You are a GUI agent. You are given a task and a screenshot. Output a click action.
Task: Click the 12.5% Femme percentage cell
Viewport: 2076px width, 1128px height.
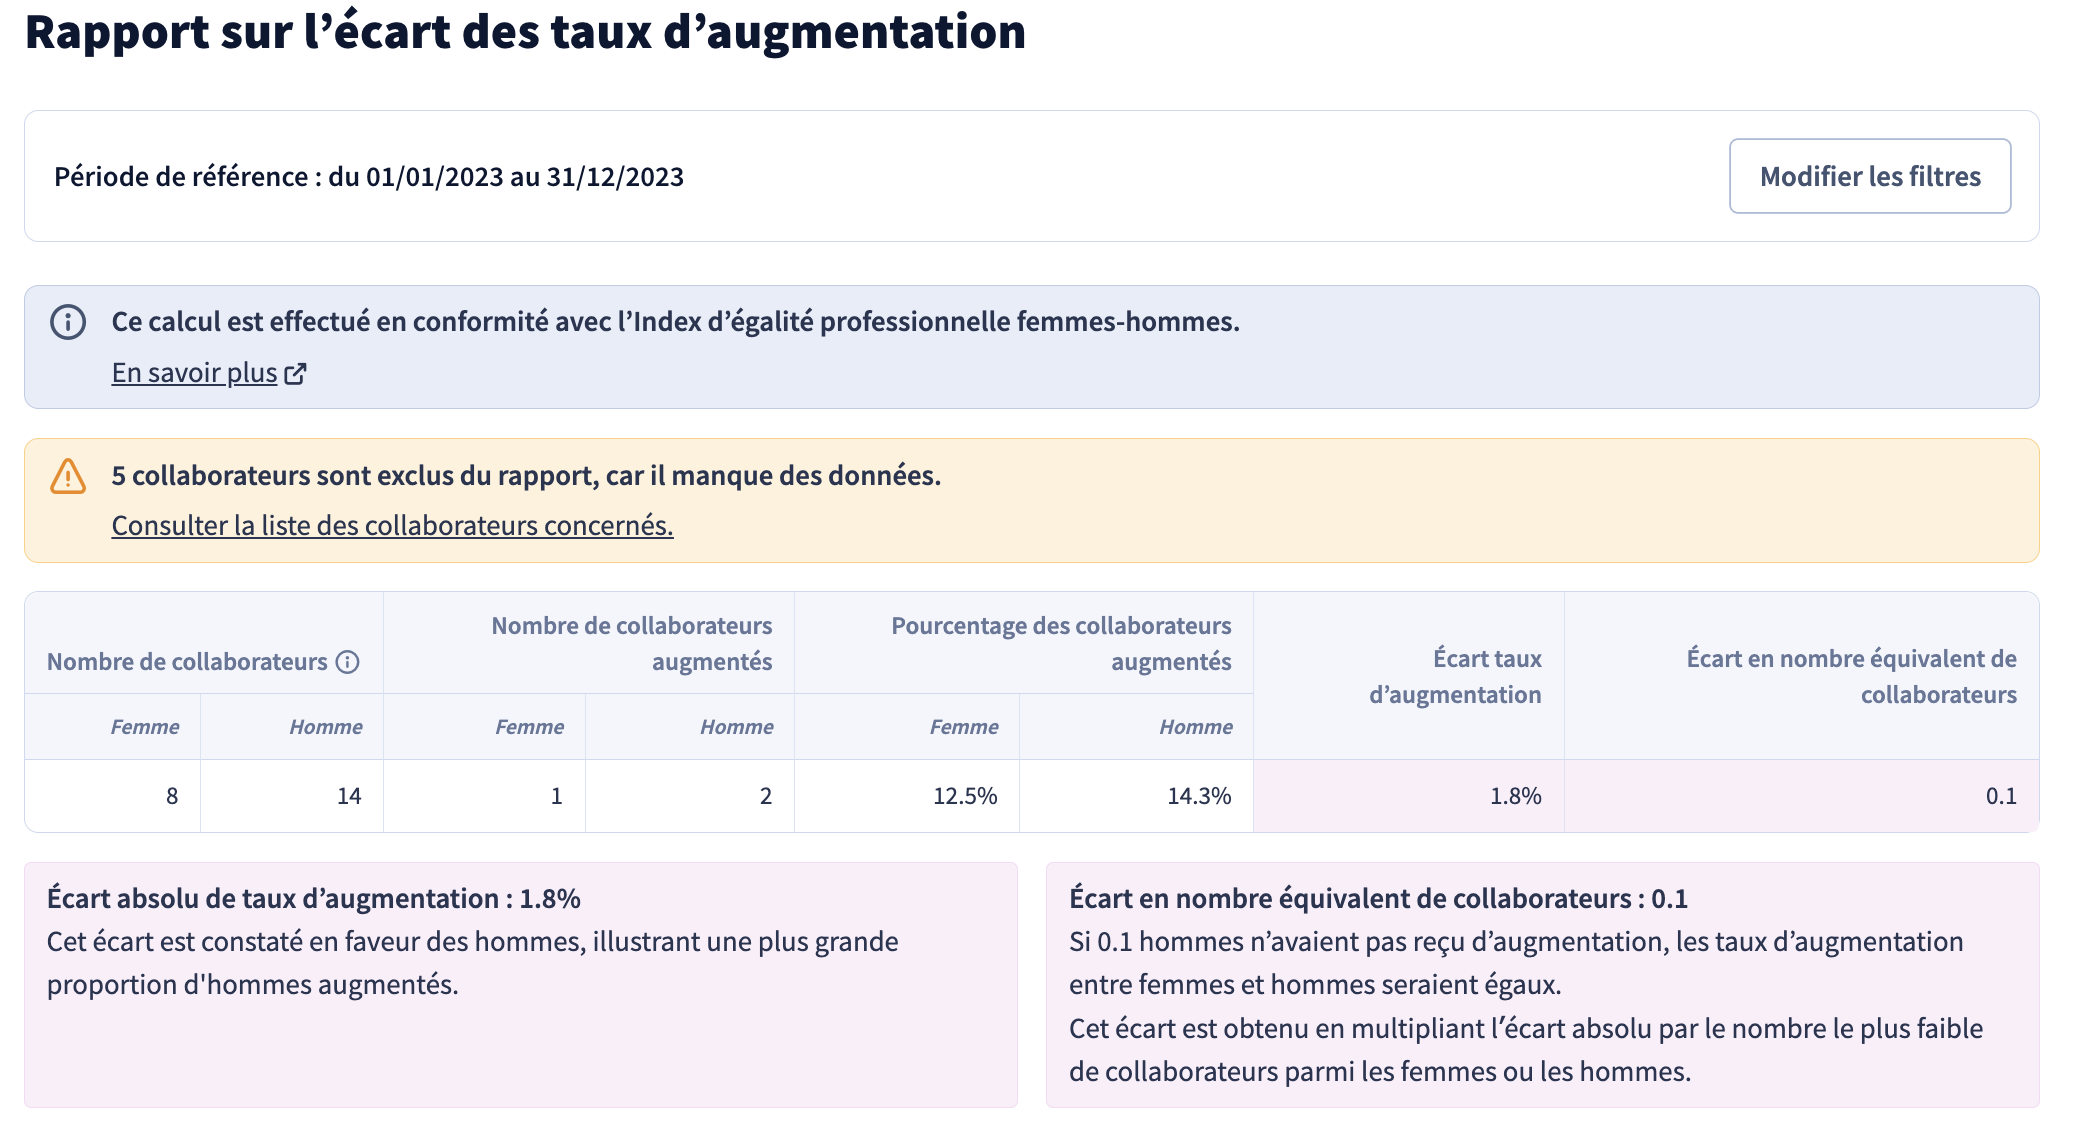pyautogui.click(x=907, y=796)
